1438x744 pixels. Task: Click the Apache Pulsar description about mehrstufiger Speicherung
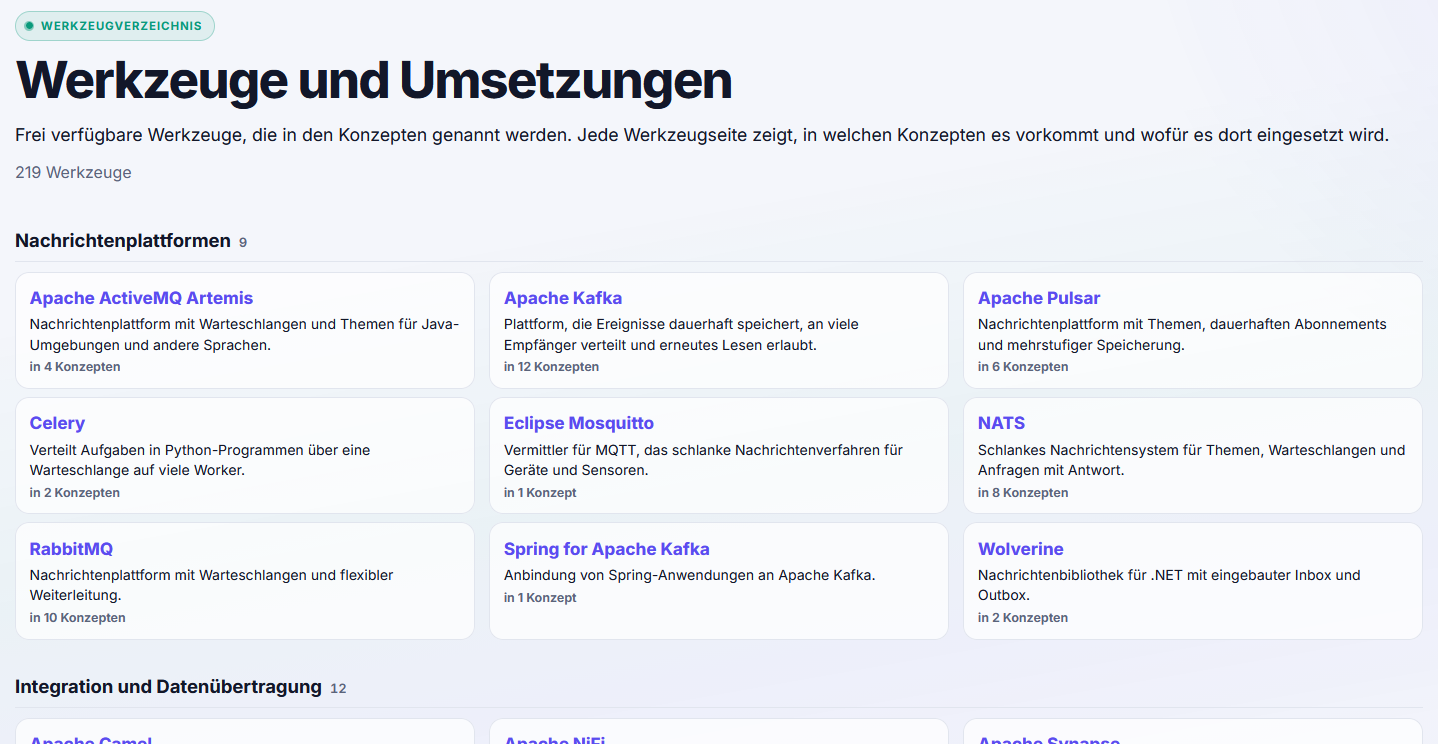1182,335
